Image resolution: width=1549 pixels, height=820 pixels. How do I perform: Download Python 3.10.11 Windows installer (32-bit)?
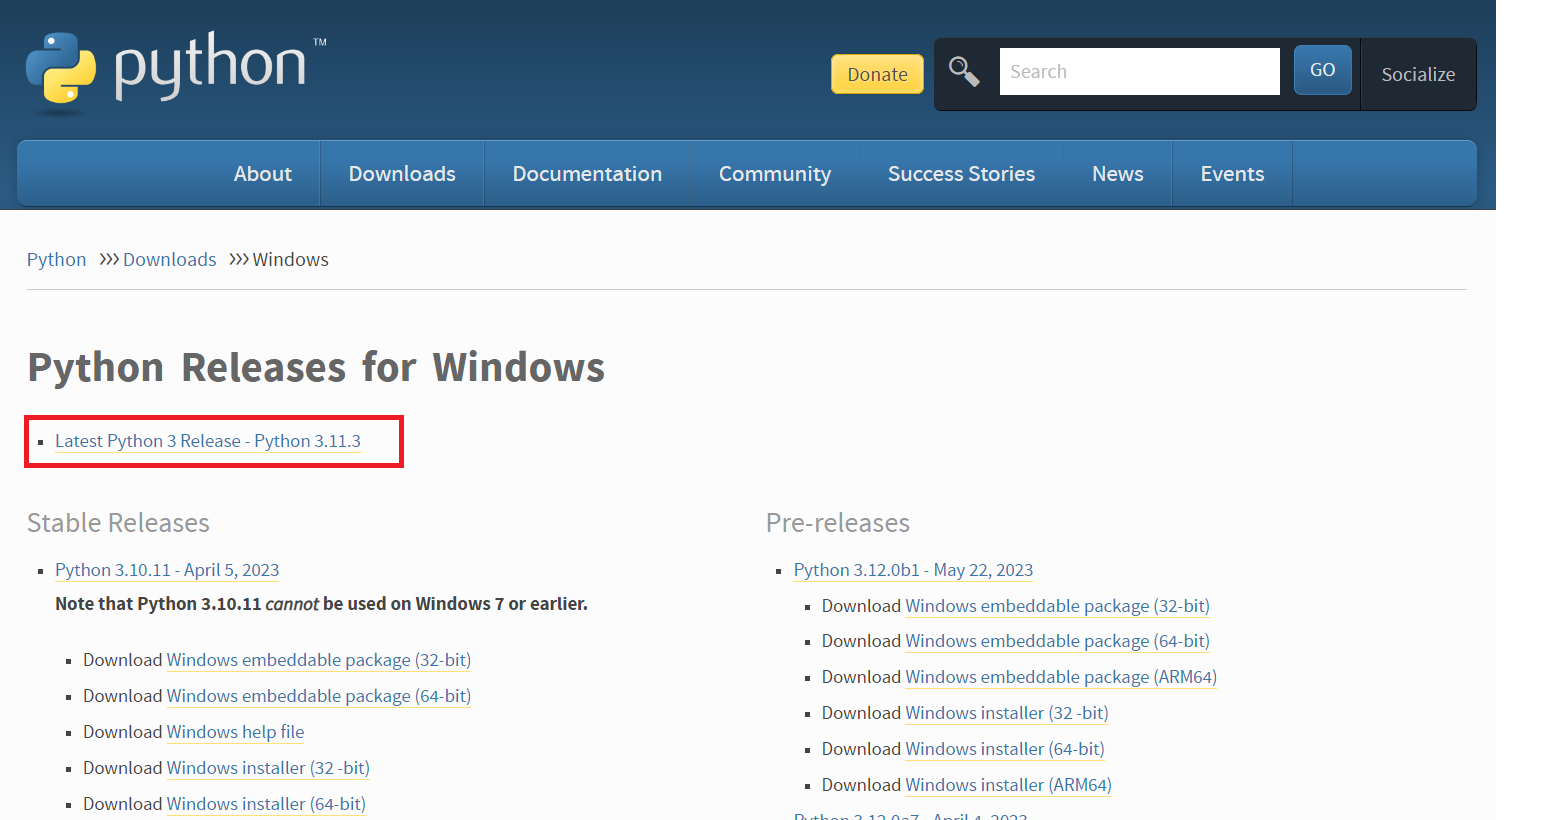[x=268, y=768]
